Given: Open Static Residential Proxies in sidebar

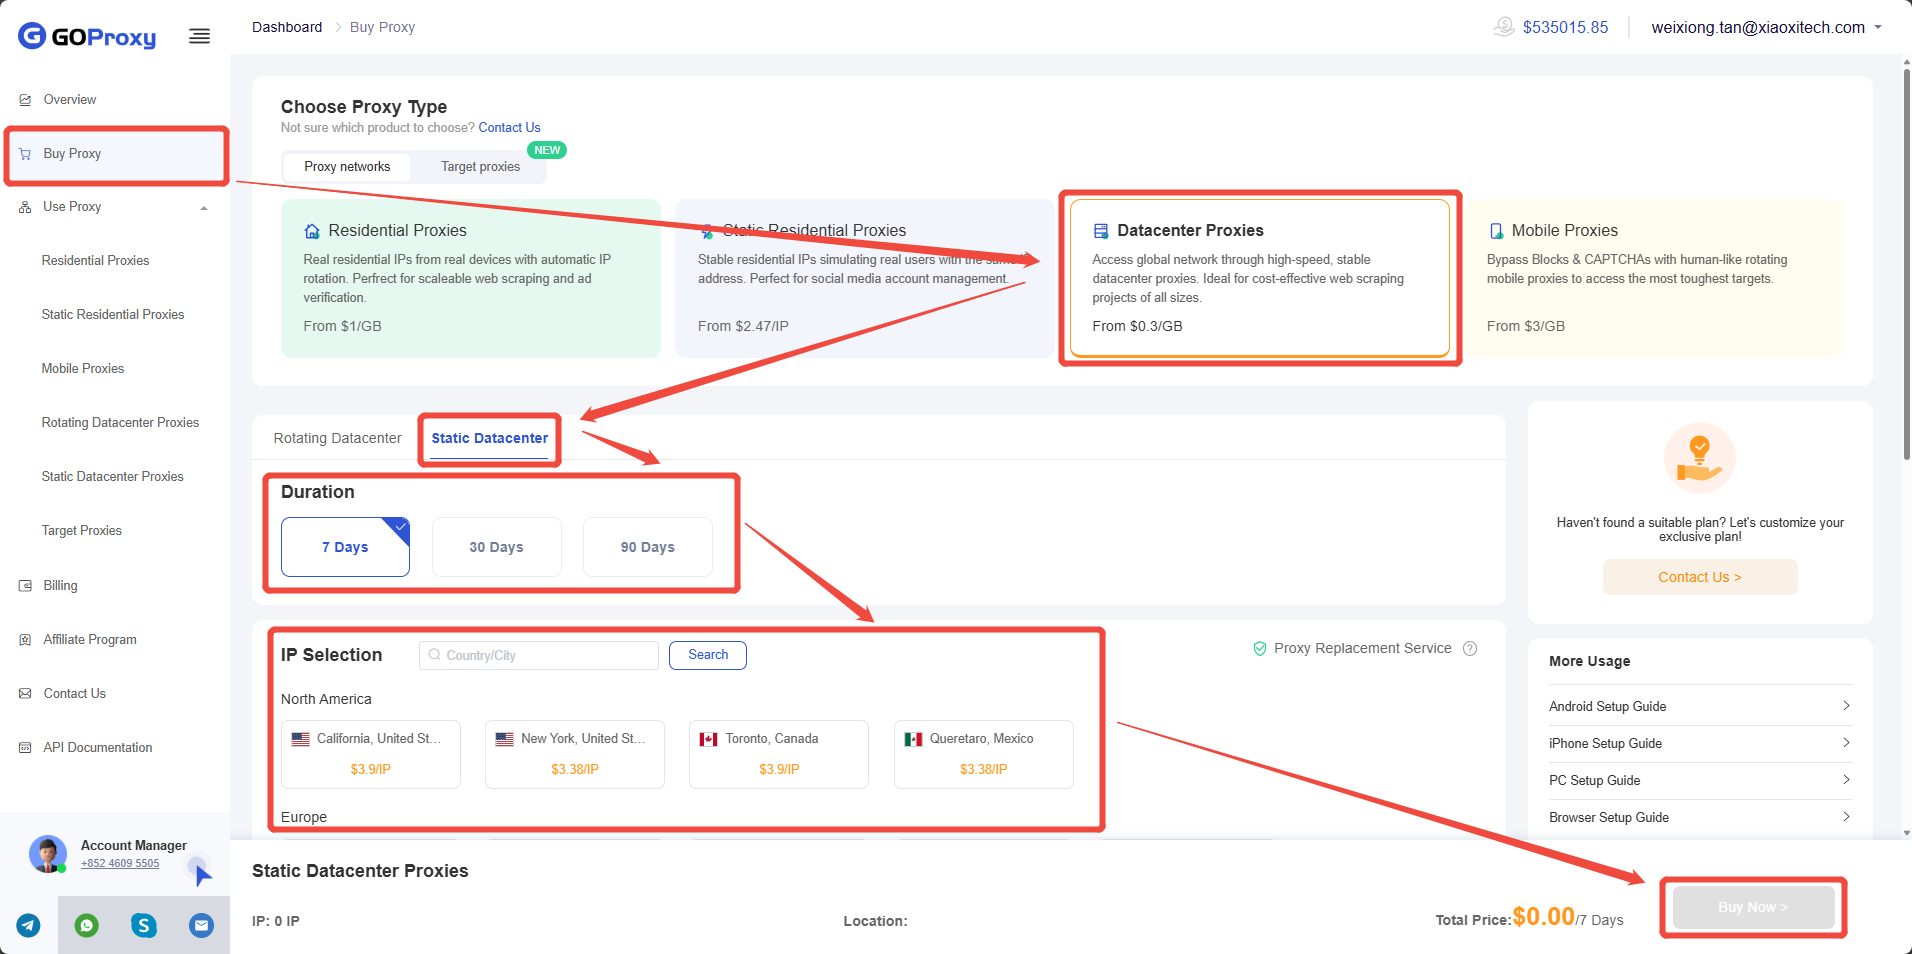Looking at the screenshot, I should pyautogui.click(x=113, y=315).
